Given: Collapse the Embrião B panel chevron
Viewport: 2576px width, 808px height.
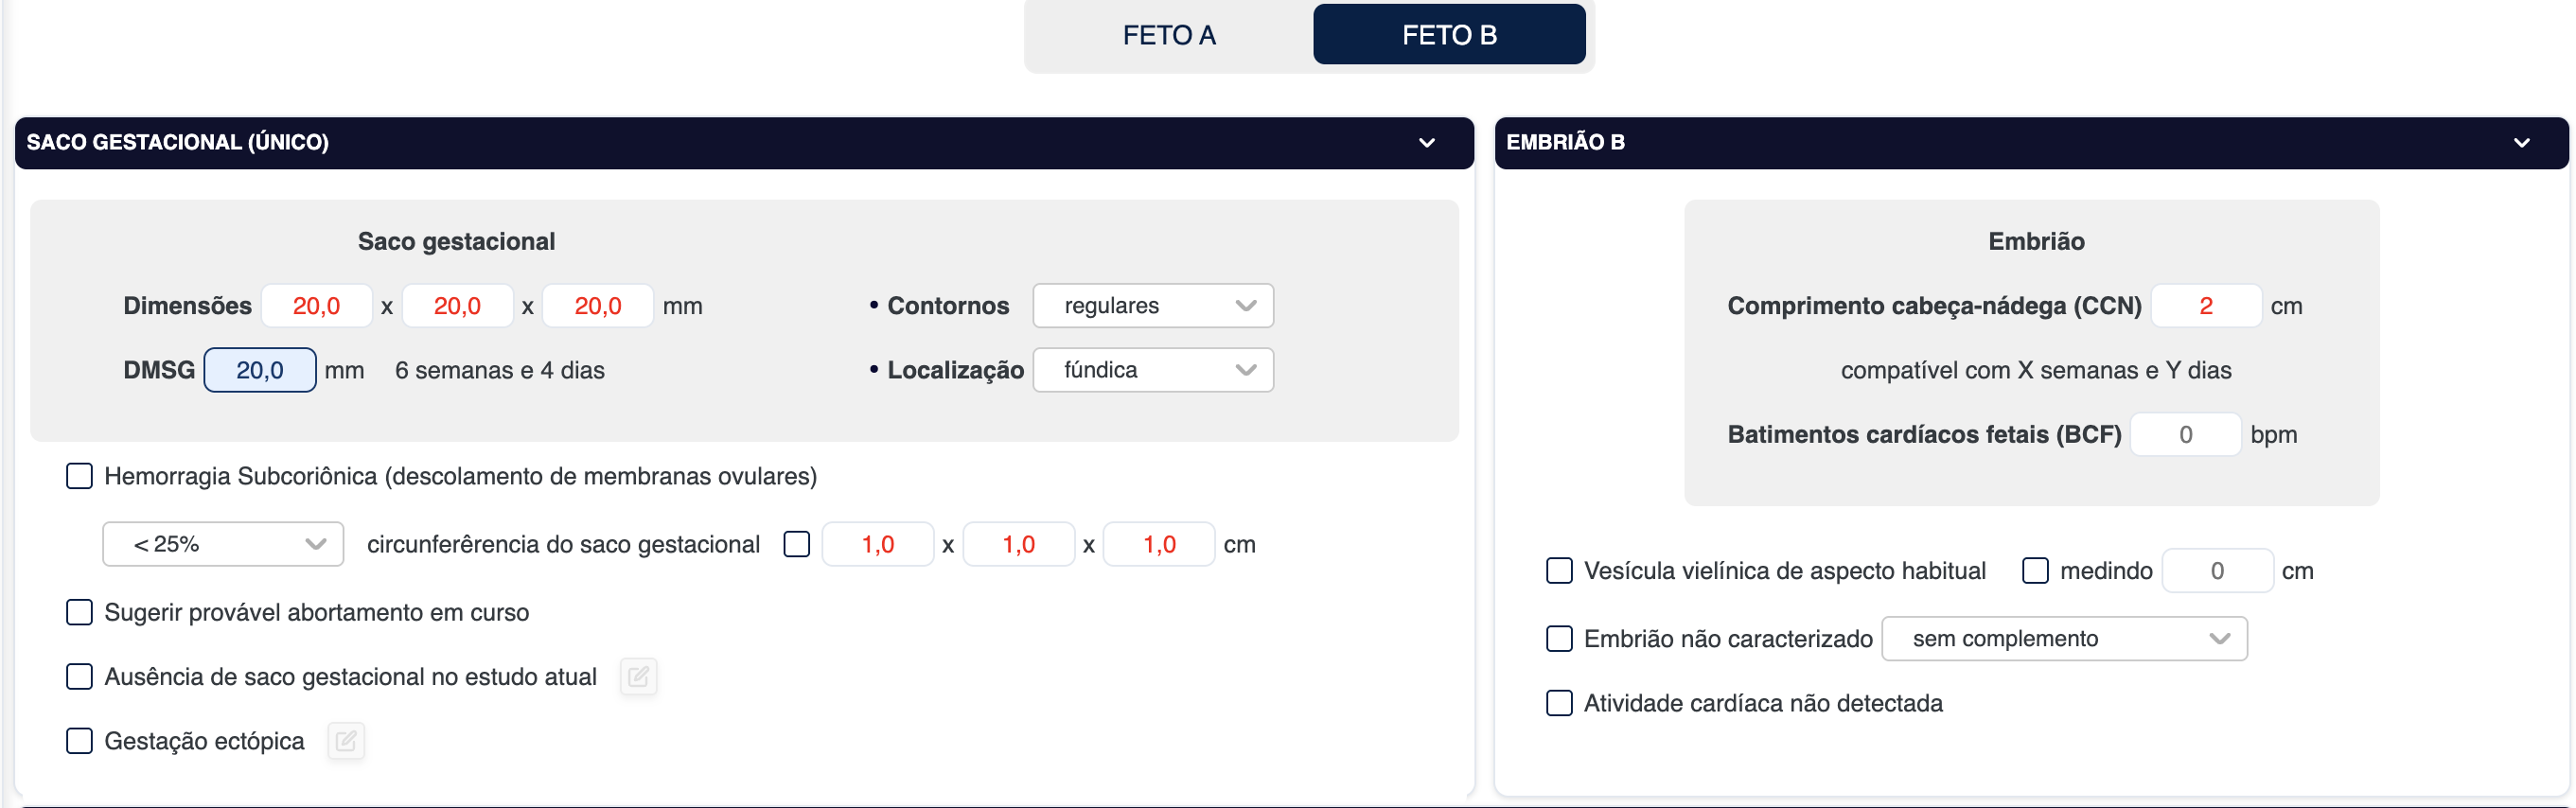Looking at the screenshot, I should pos(2521,143).
